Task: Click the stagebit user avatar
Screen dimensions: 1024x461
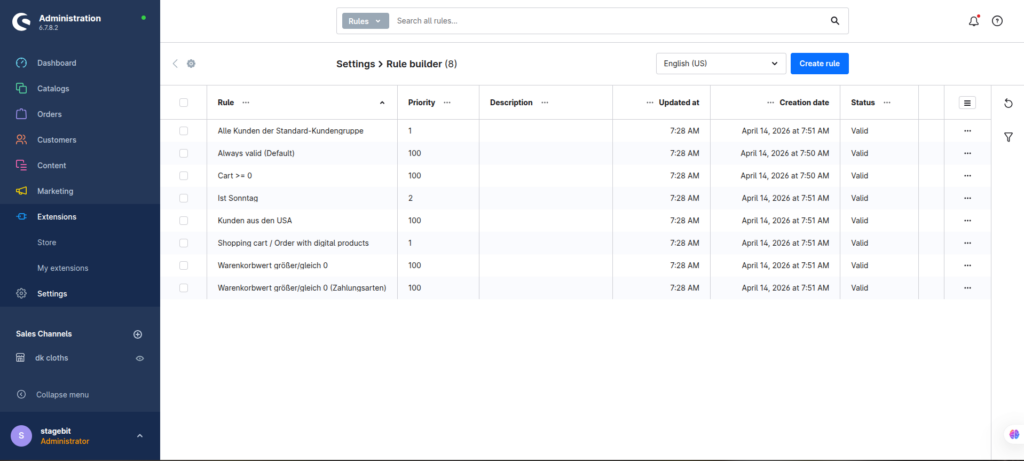Action: [x=22, y=436]
